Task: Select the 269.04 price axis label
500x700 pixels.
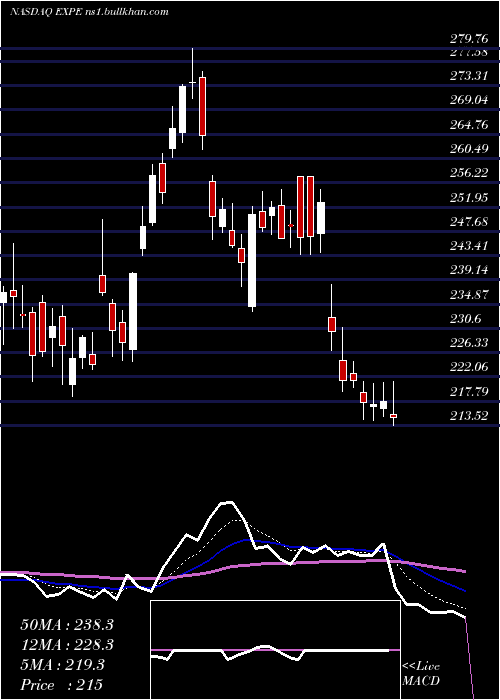Action: [468, 100]
